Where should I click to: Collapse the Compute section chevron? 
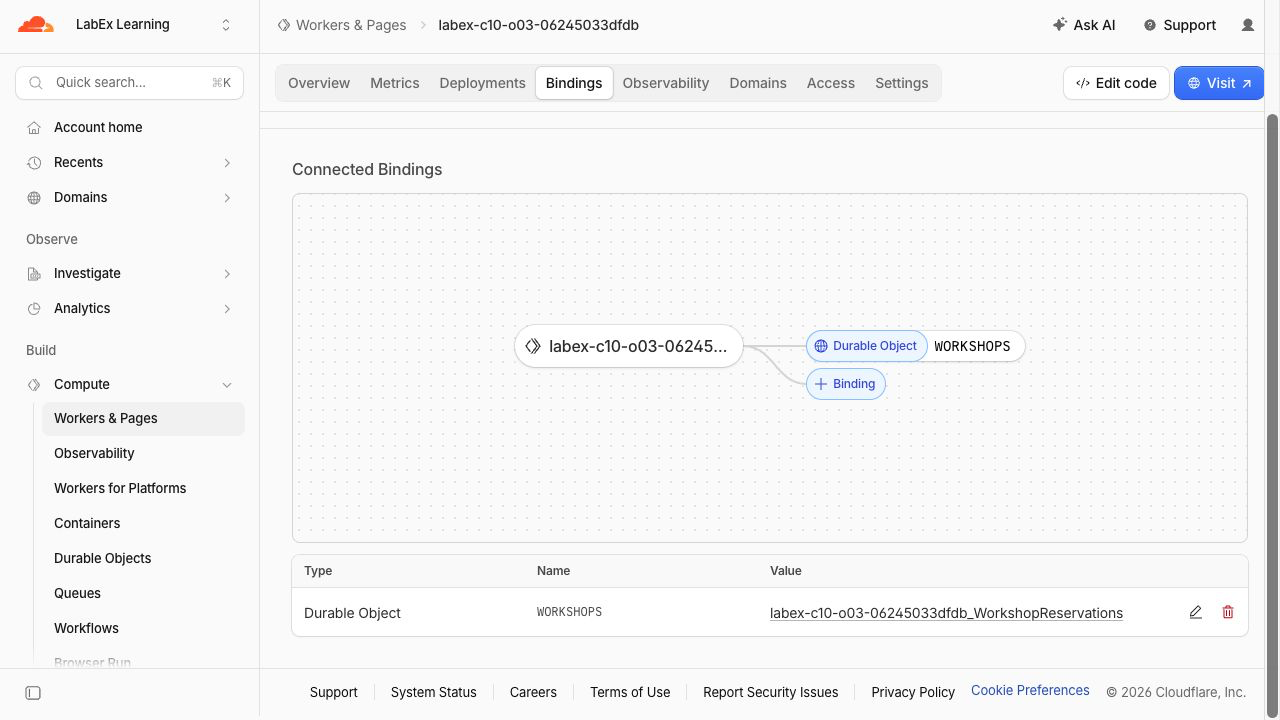227,385
